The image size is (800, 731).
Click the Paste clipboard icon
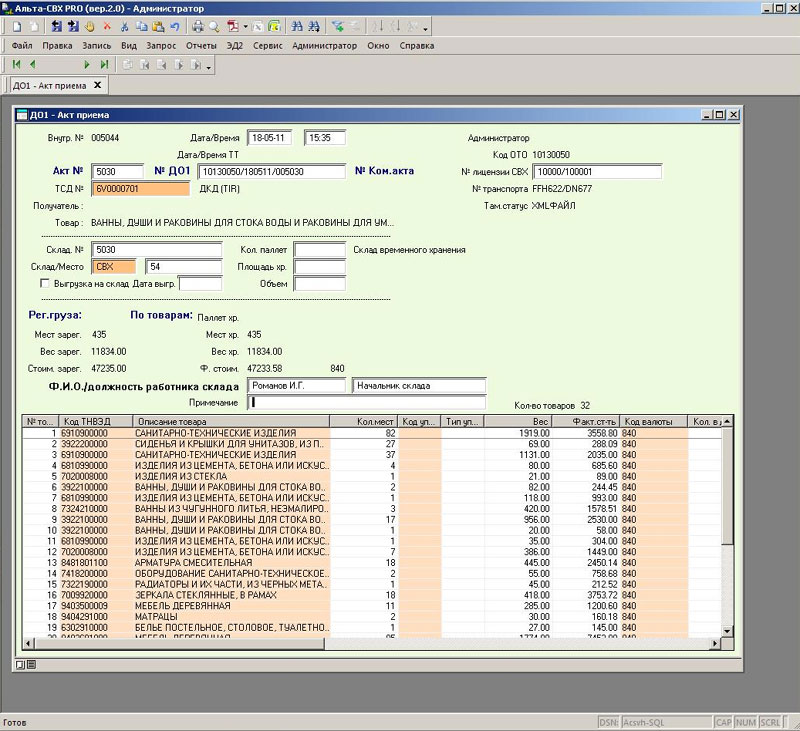[x=158, y=26]
